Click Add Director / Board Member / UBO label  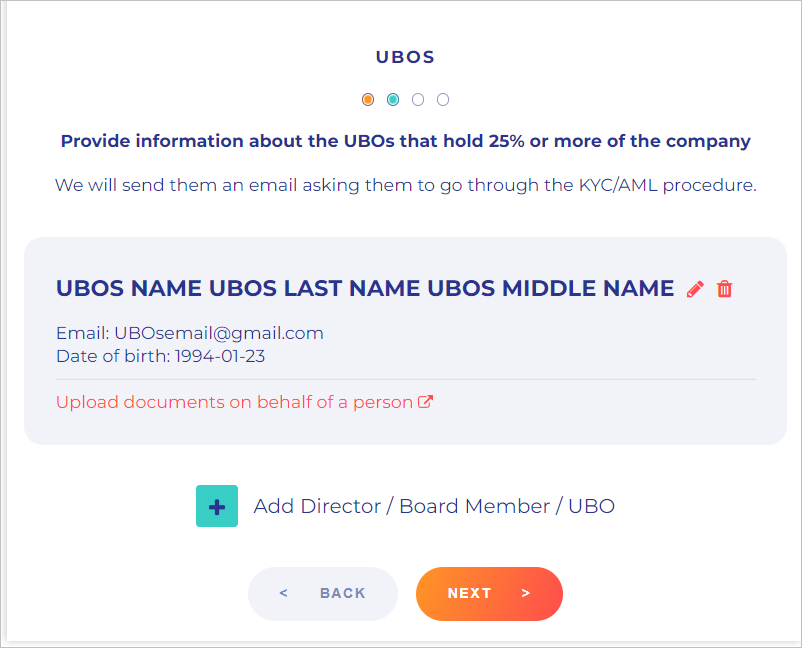point(434,506)
